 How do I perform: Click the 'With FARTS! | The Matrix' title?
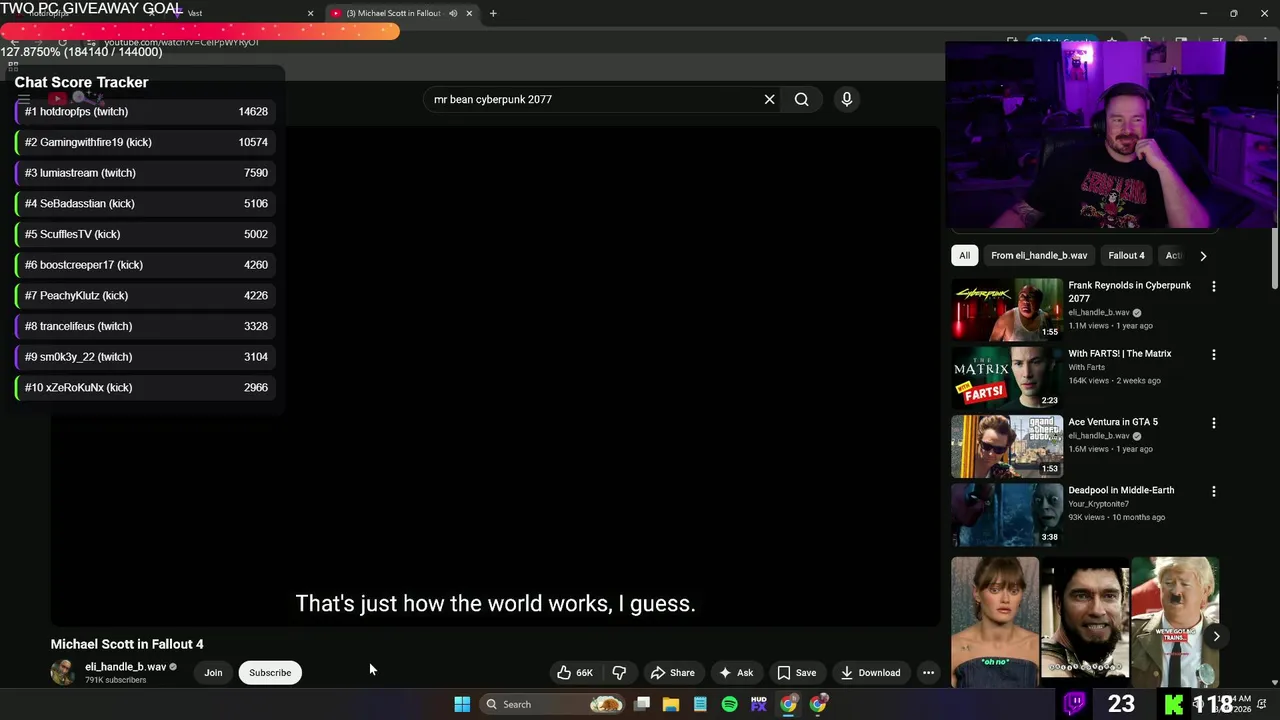click(x=1119, y=353)
